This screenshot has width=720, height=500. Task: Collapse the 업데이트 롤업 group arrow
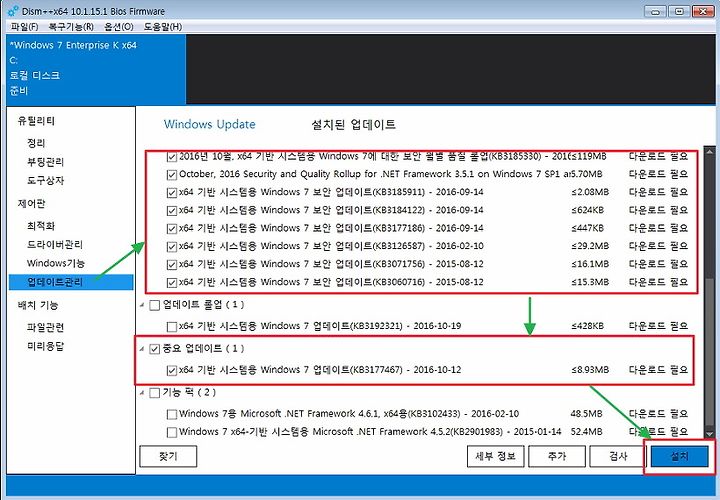[142, 305]
